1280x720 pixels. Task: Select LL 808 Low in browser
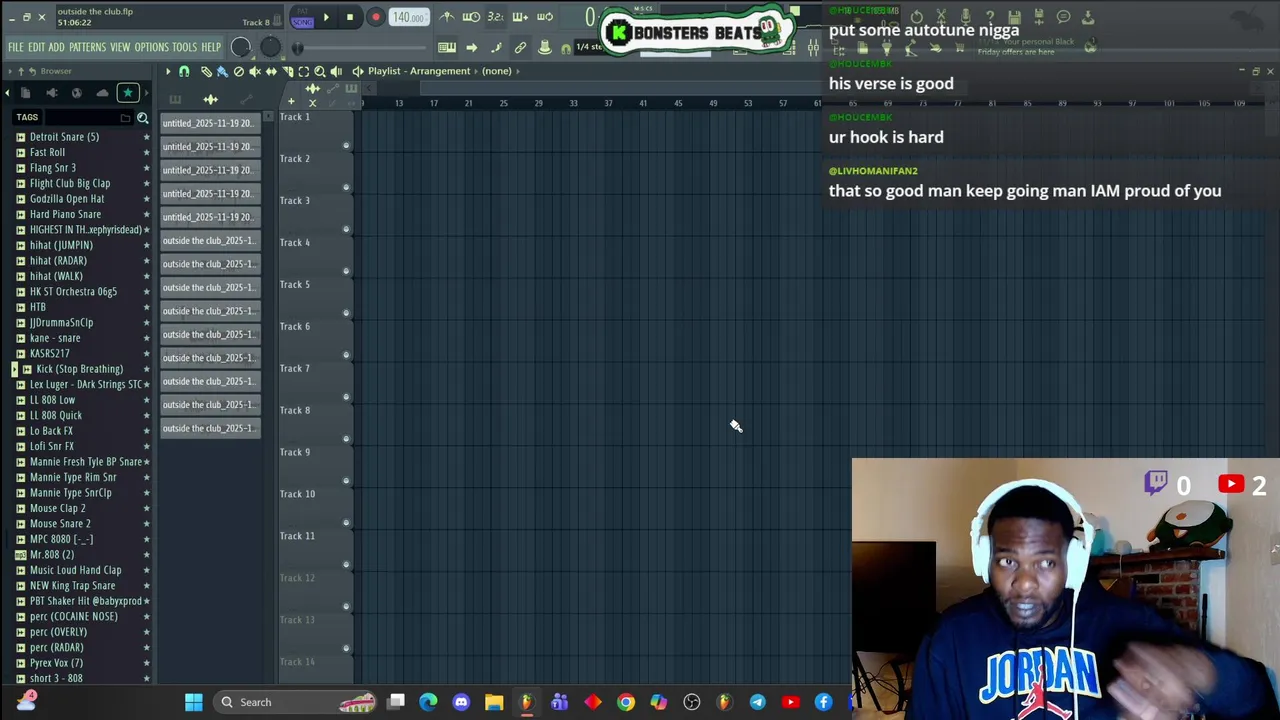pyautogui.click(x=52, y=400)
